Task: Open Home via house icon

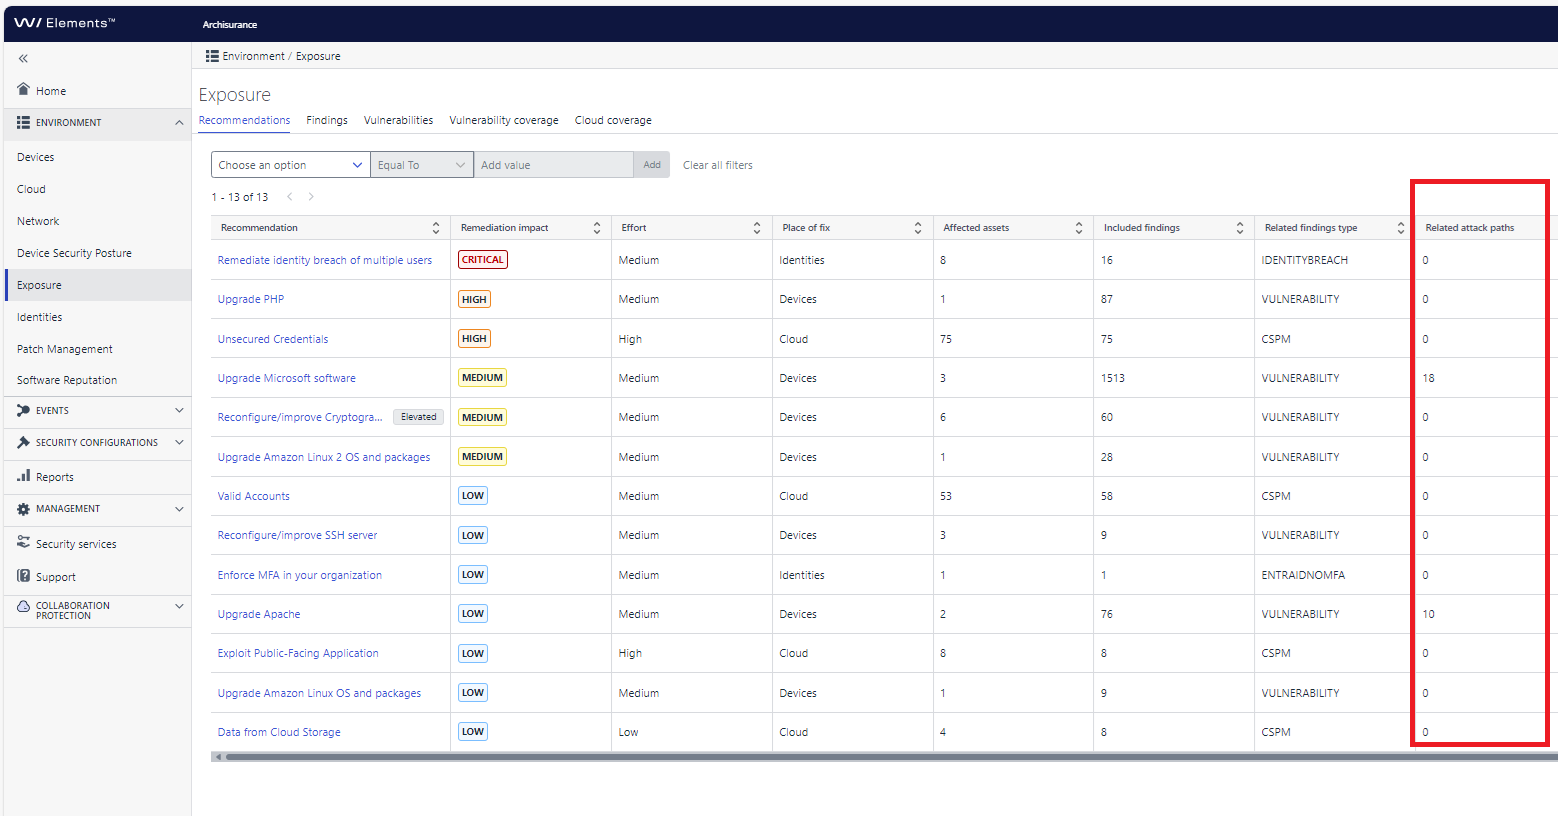Action: click(x=24, y=90)
